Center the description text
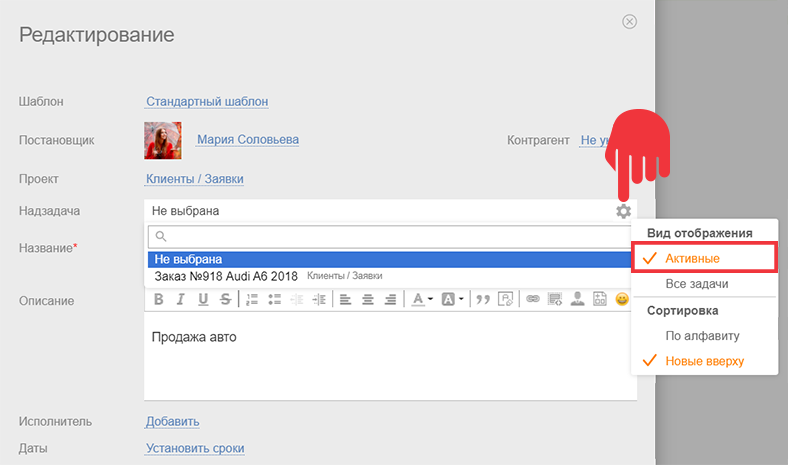 (368, 300)
